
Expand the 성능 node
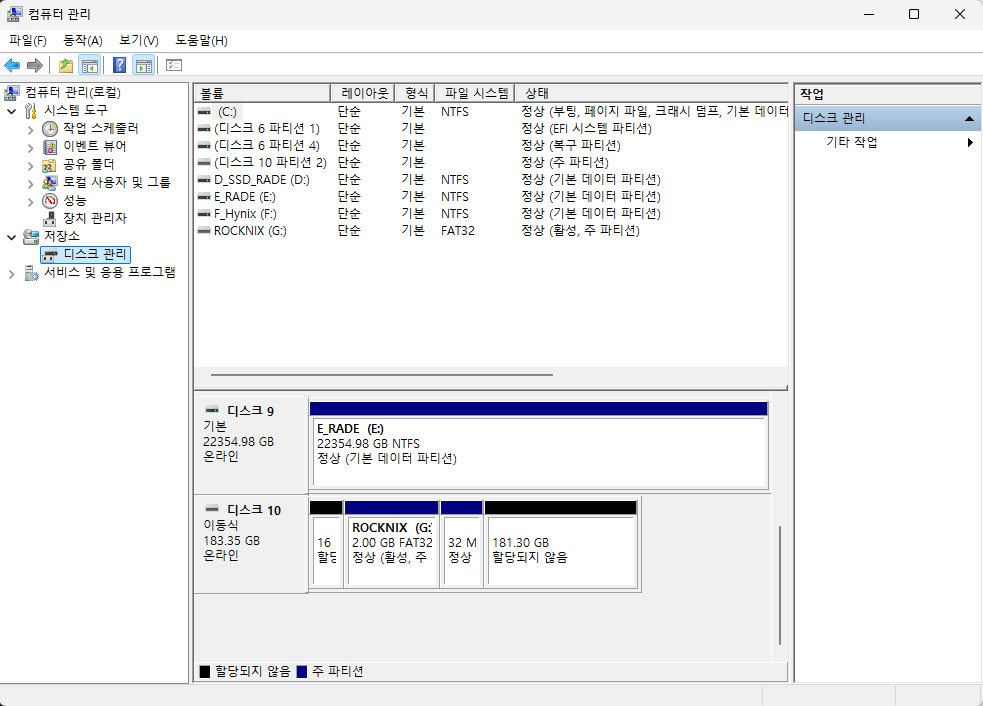tap(30, 201)
